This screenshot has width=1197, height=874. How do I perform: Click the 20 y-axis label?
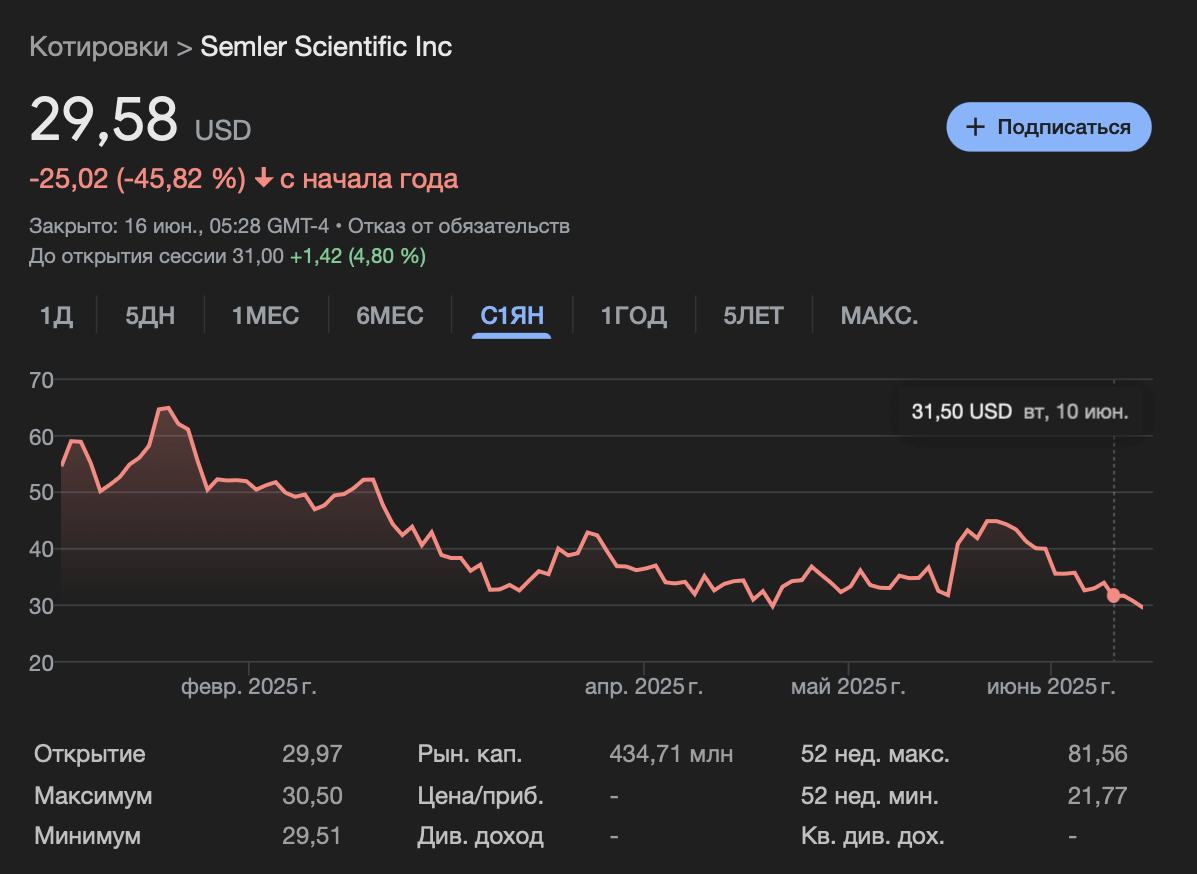click(41, 663)
